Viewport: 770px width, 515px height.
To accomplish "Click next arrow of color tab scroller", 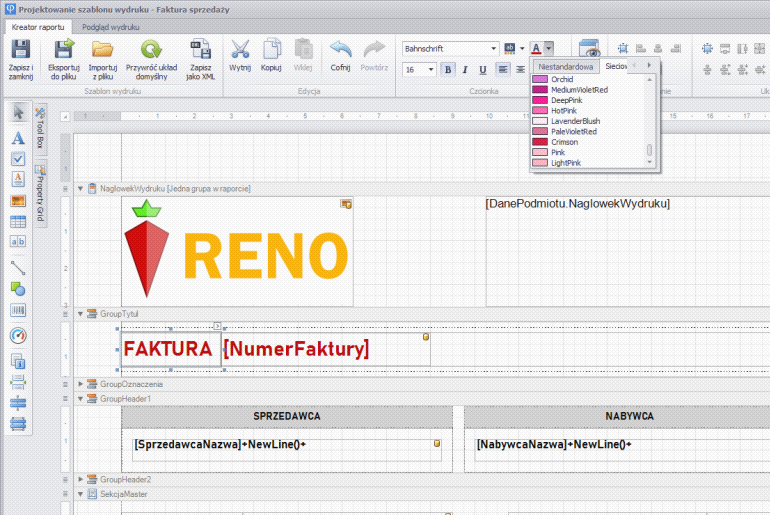I will point(649,65).
